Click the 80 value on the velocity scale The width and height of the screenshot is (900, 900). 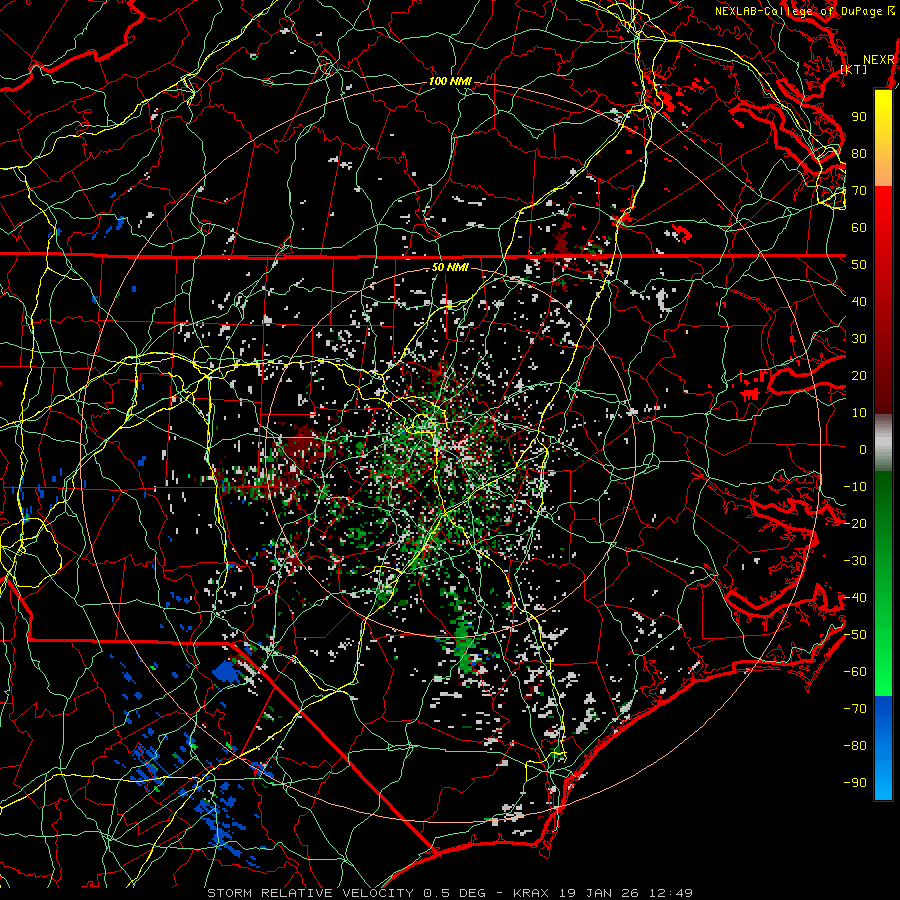(859, 153)
